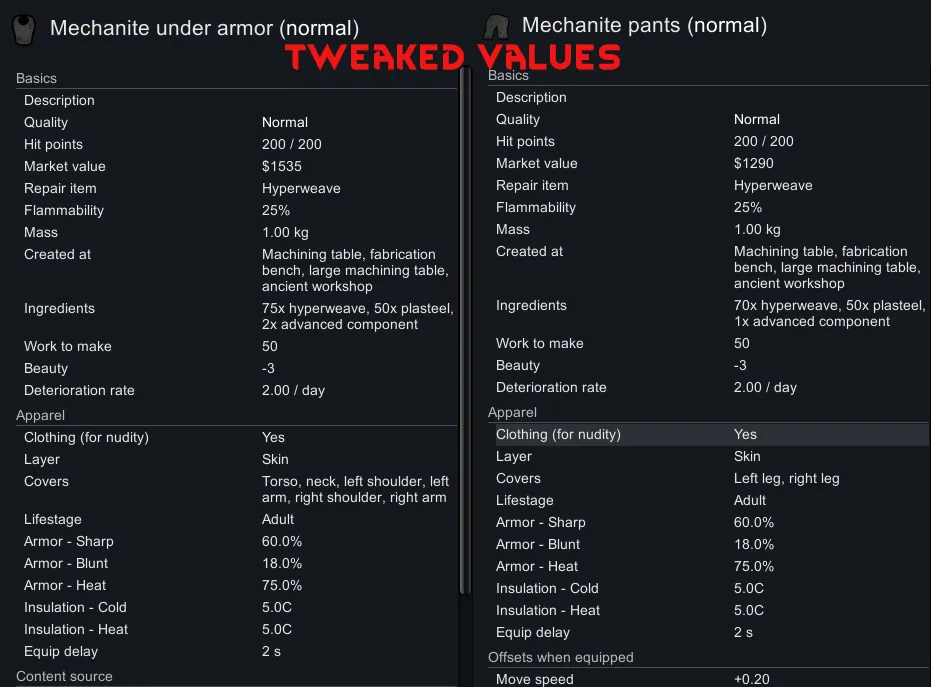The image size is (931, 687).
Task: Select the Covers row listing torso and neck
Action: click(236, 489)
